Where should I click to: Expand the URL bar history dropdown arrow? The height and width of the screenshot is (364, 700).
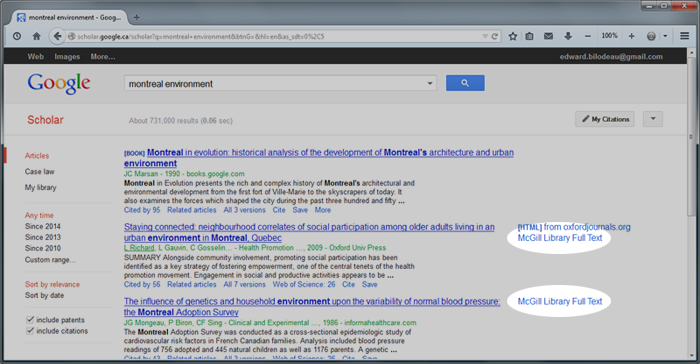tap(485, 36)
